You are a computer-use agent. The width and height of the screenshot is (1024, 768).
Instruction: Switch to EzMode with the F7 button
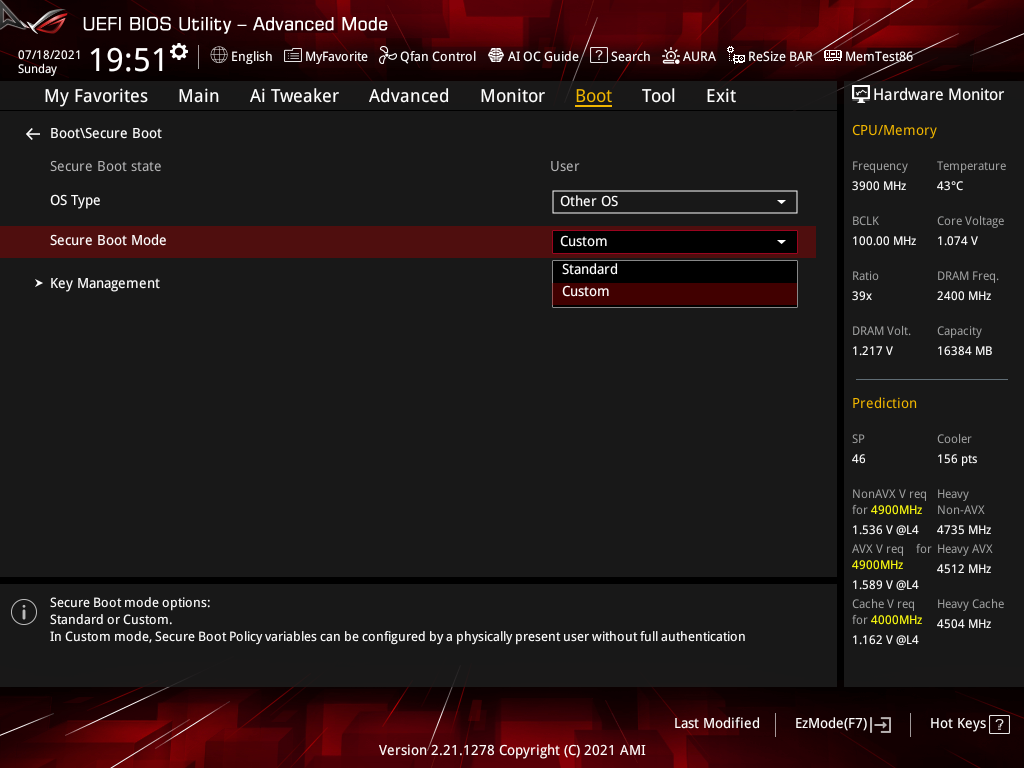pyautogui.click(x=842, y=723)
